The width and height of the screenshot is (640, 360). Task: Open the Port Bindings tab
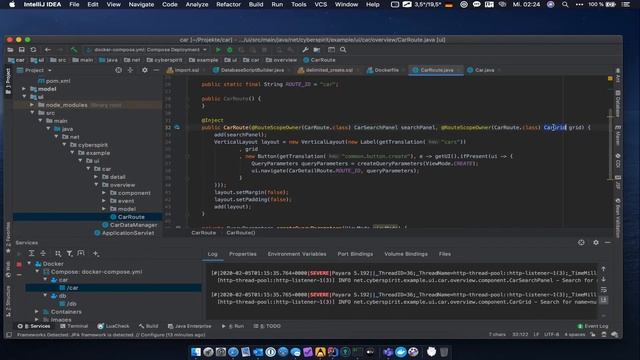coord(355,254)
